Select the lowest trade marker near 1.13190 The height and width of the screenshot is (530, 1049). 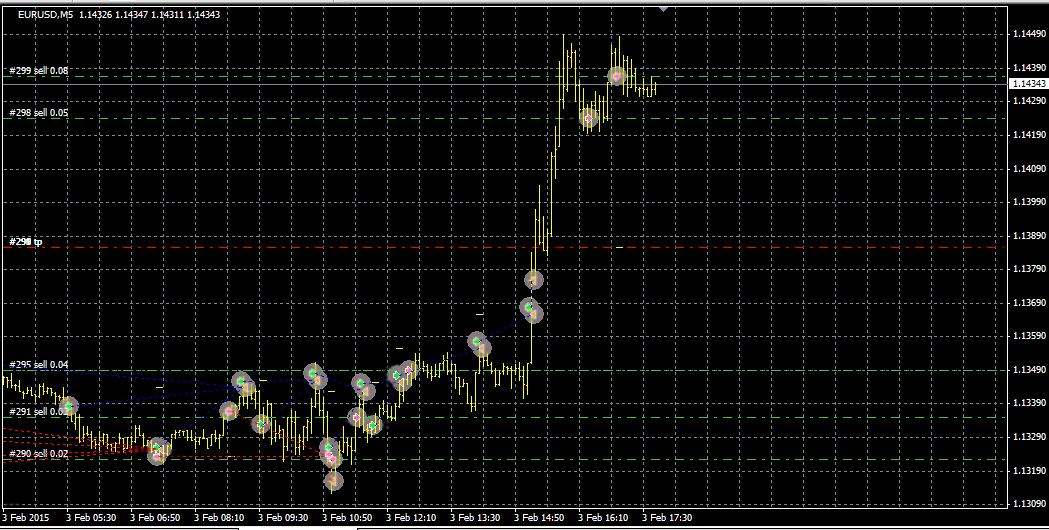click(x=333, y=480)
